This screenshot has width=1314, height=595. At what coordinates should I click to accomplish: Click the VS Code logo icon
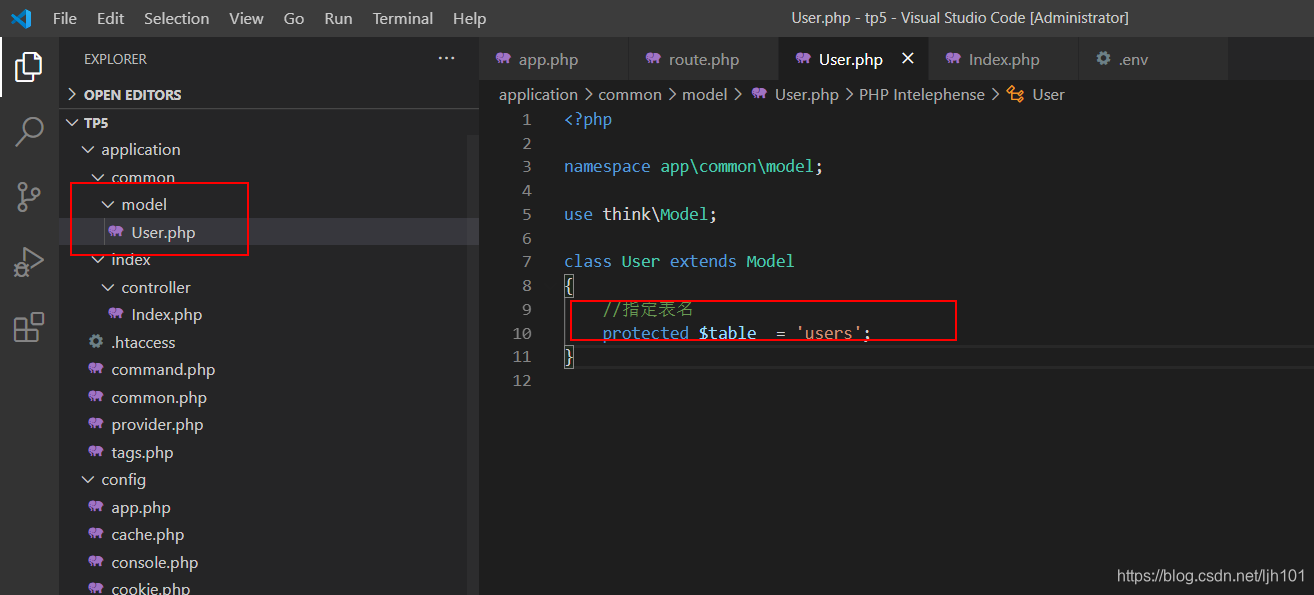pos(21,18)
